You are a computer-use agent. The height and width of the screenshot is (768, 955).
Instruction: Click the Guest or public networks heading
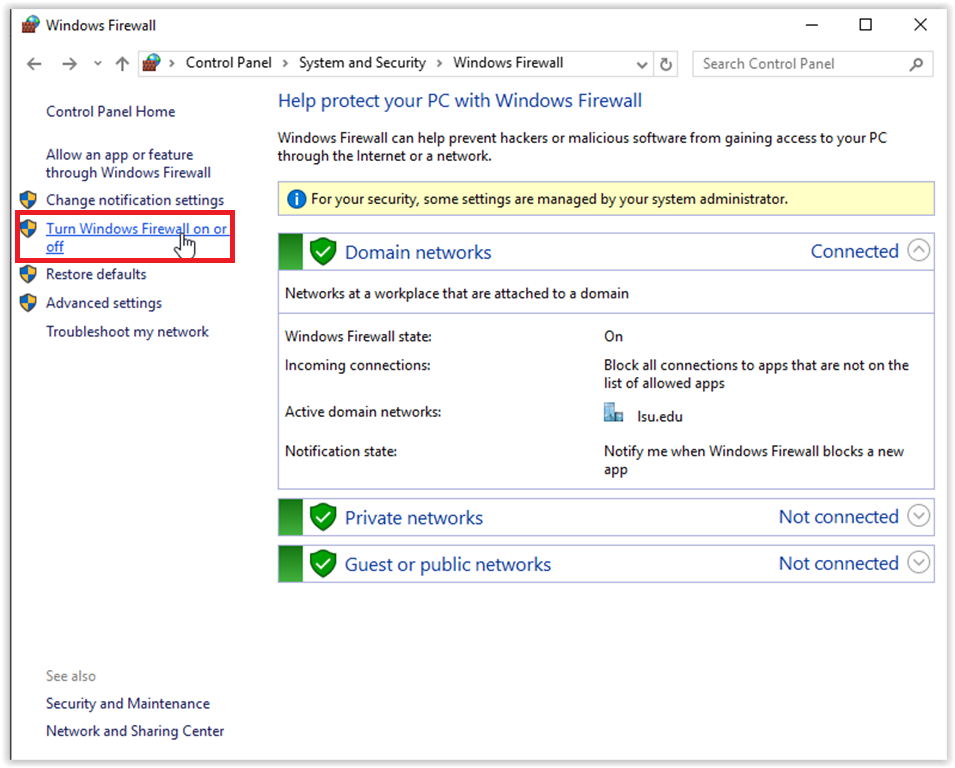(448, 565)
